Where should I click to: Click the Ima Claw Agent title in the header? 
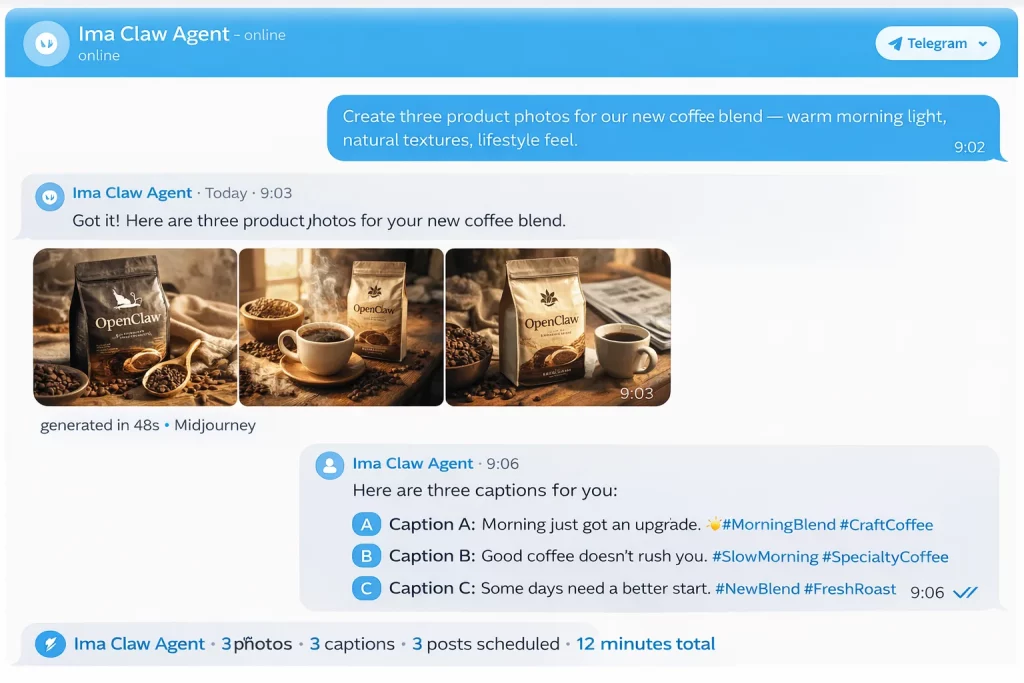click(153, 34)
